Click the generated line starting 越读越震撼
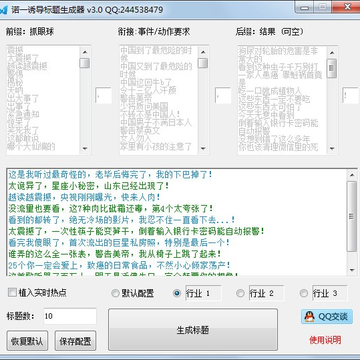Screen dimensions: 360x360 point(84,197)
